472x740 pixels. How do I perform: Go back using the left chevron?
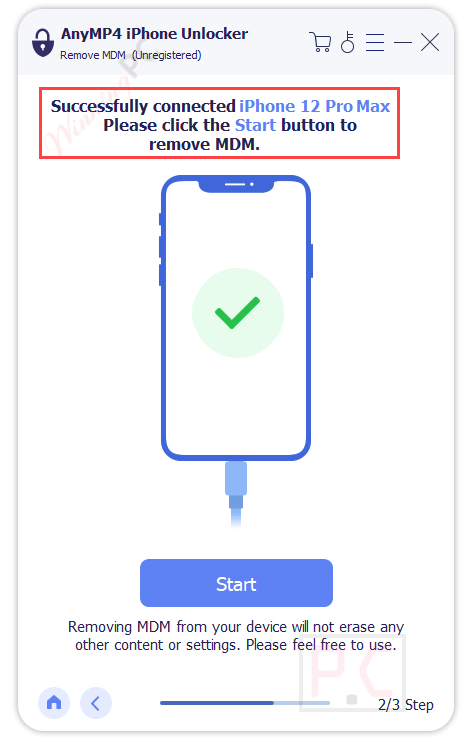[x=96, y=703]
